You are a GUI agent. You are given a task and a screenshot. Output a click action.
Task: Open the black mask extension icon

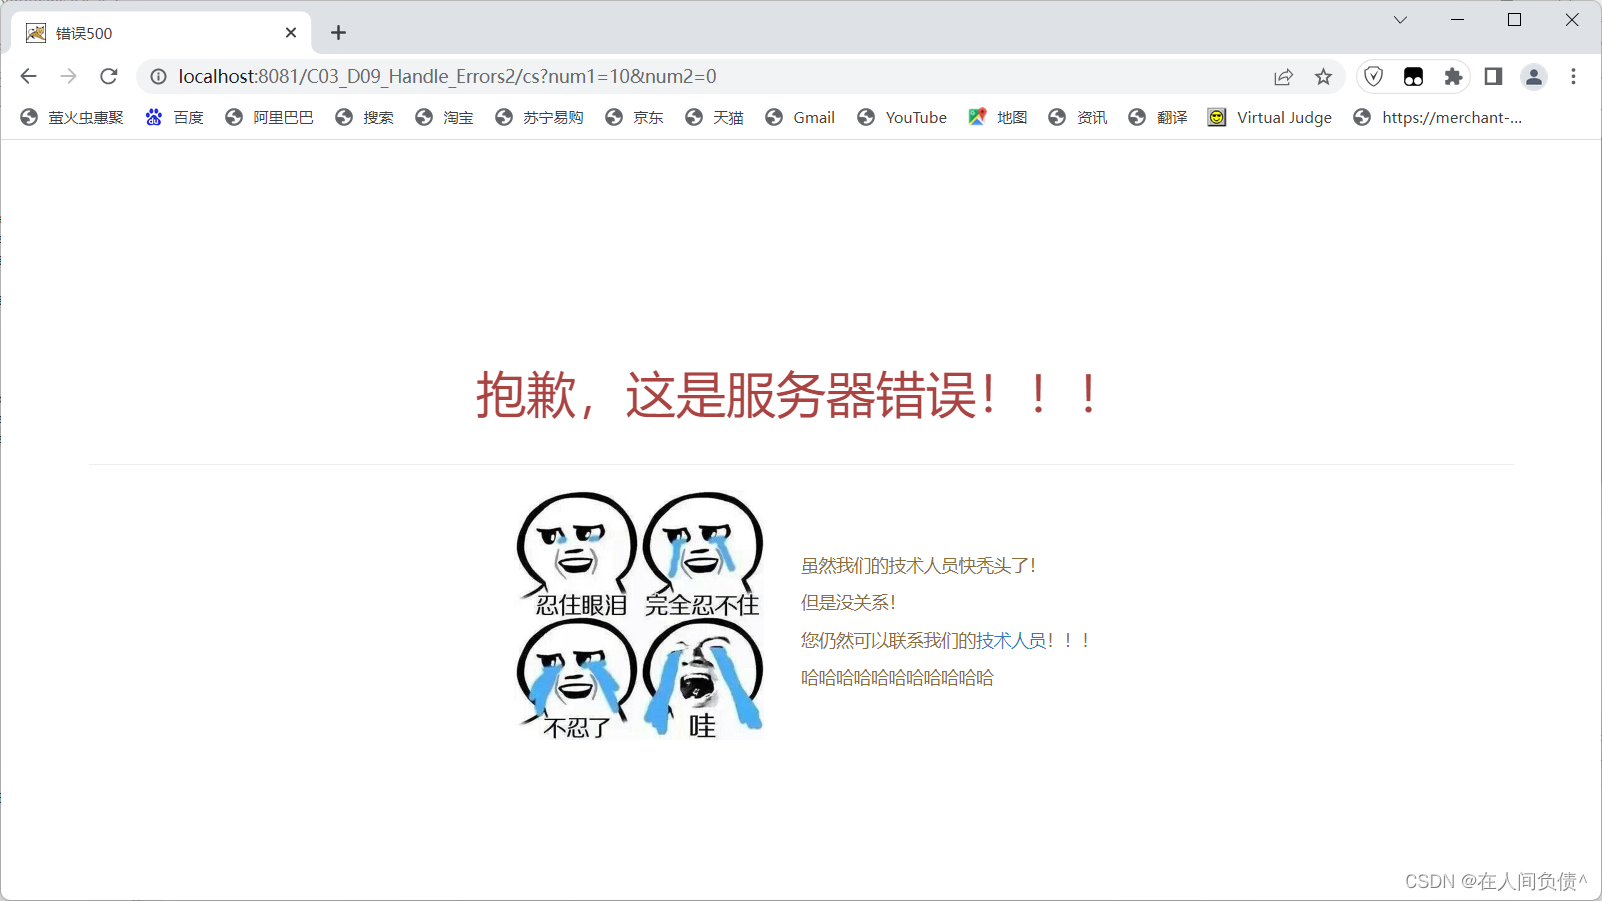coord(1413,77)
